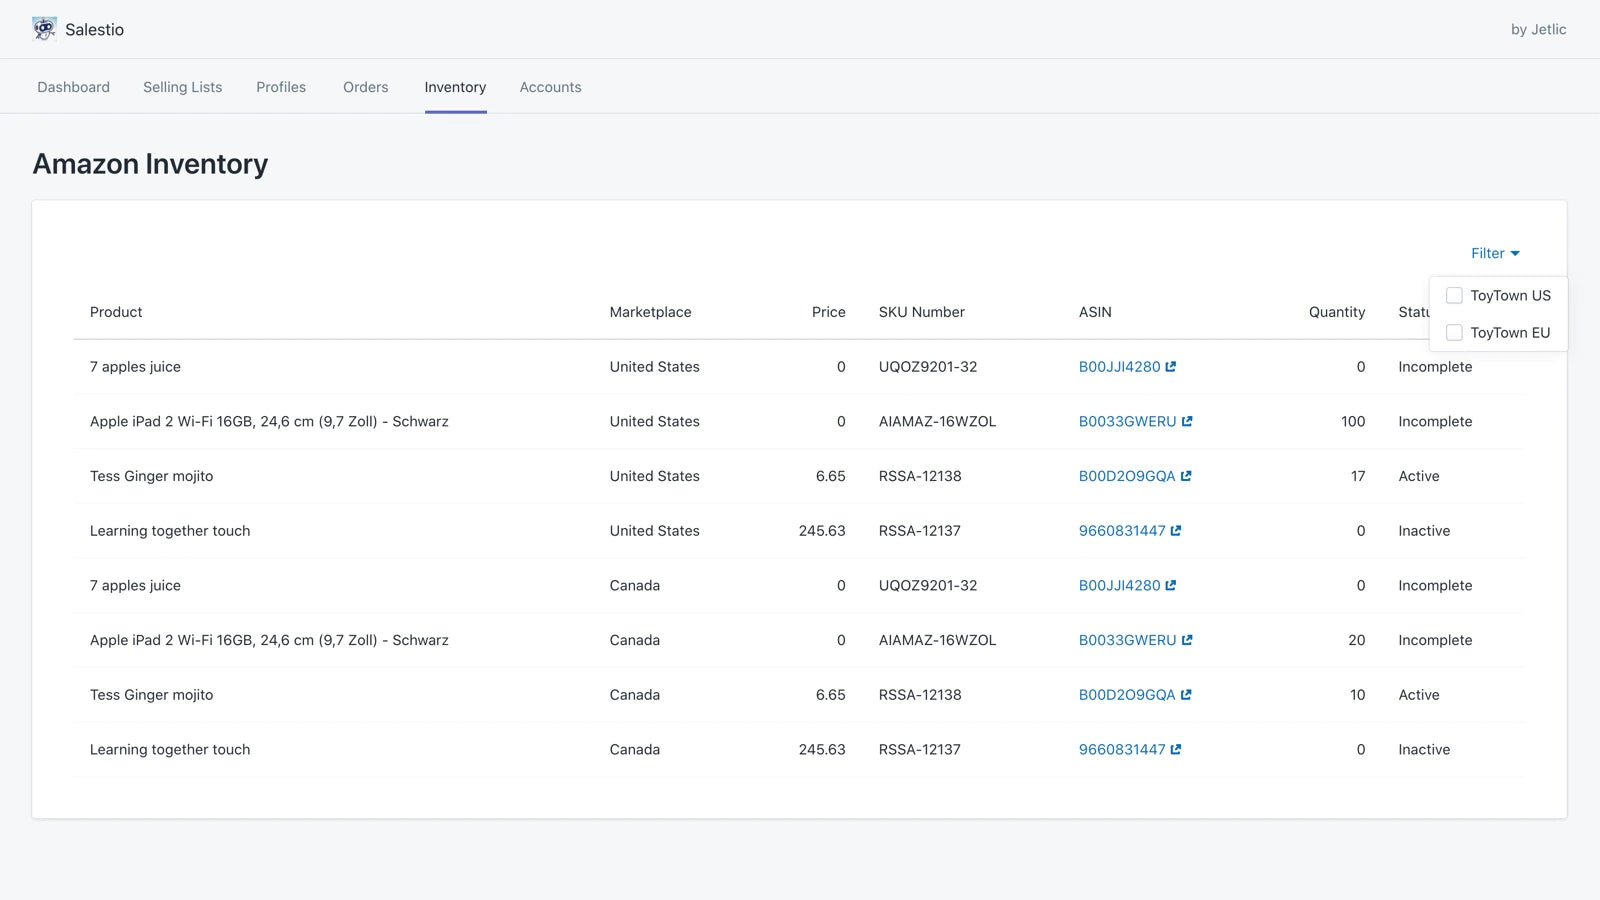The image size is (1600, 900).
Task: Select the Profiles tab
Action: pyautogui.click(x=281, y=87)
